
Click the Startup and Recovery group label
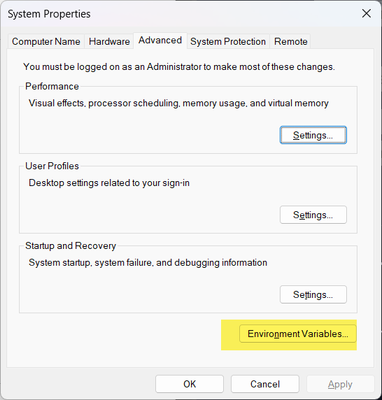click(71, 246)
